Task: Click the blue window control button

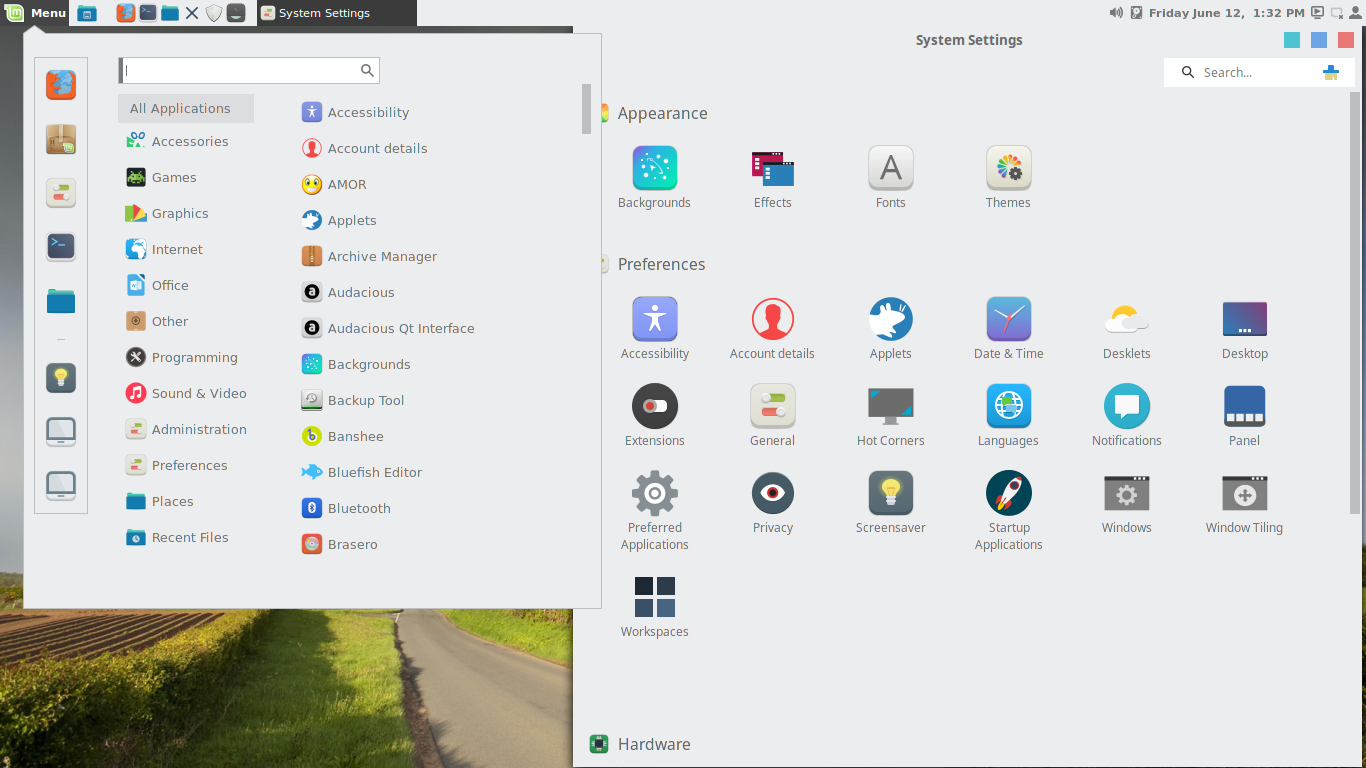Action: coord(1319,40)
